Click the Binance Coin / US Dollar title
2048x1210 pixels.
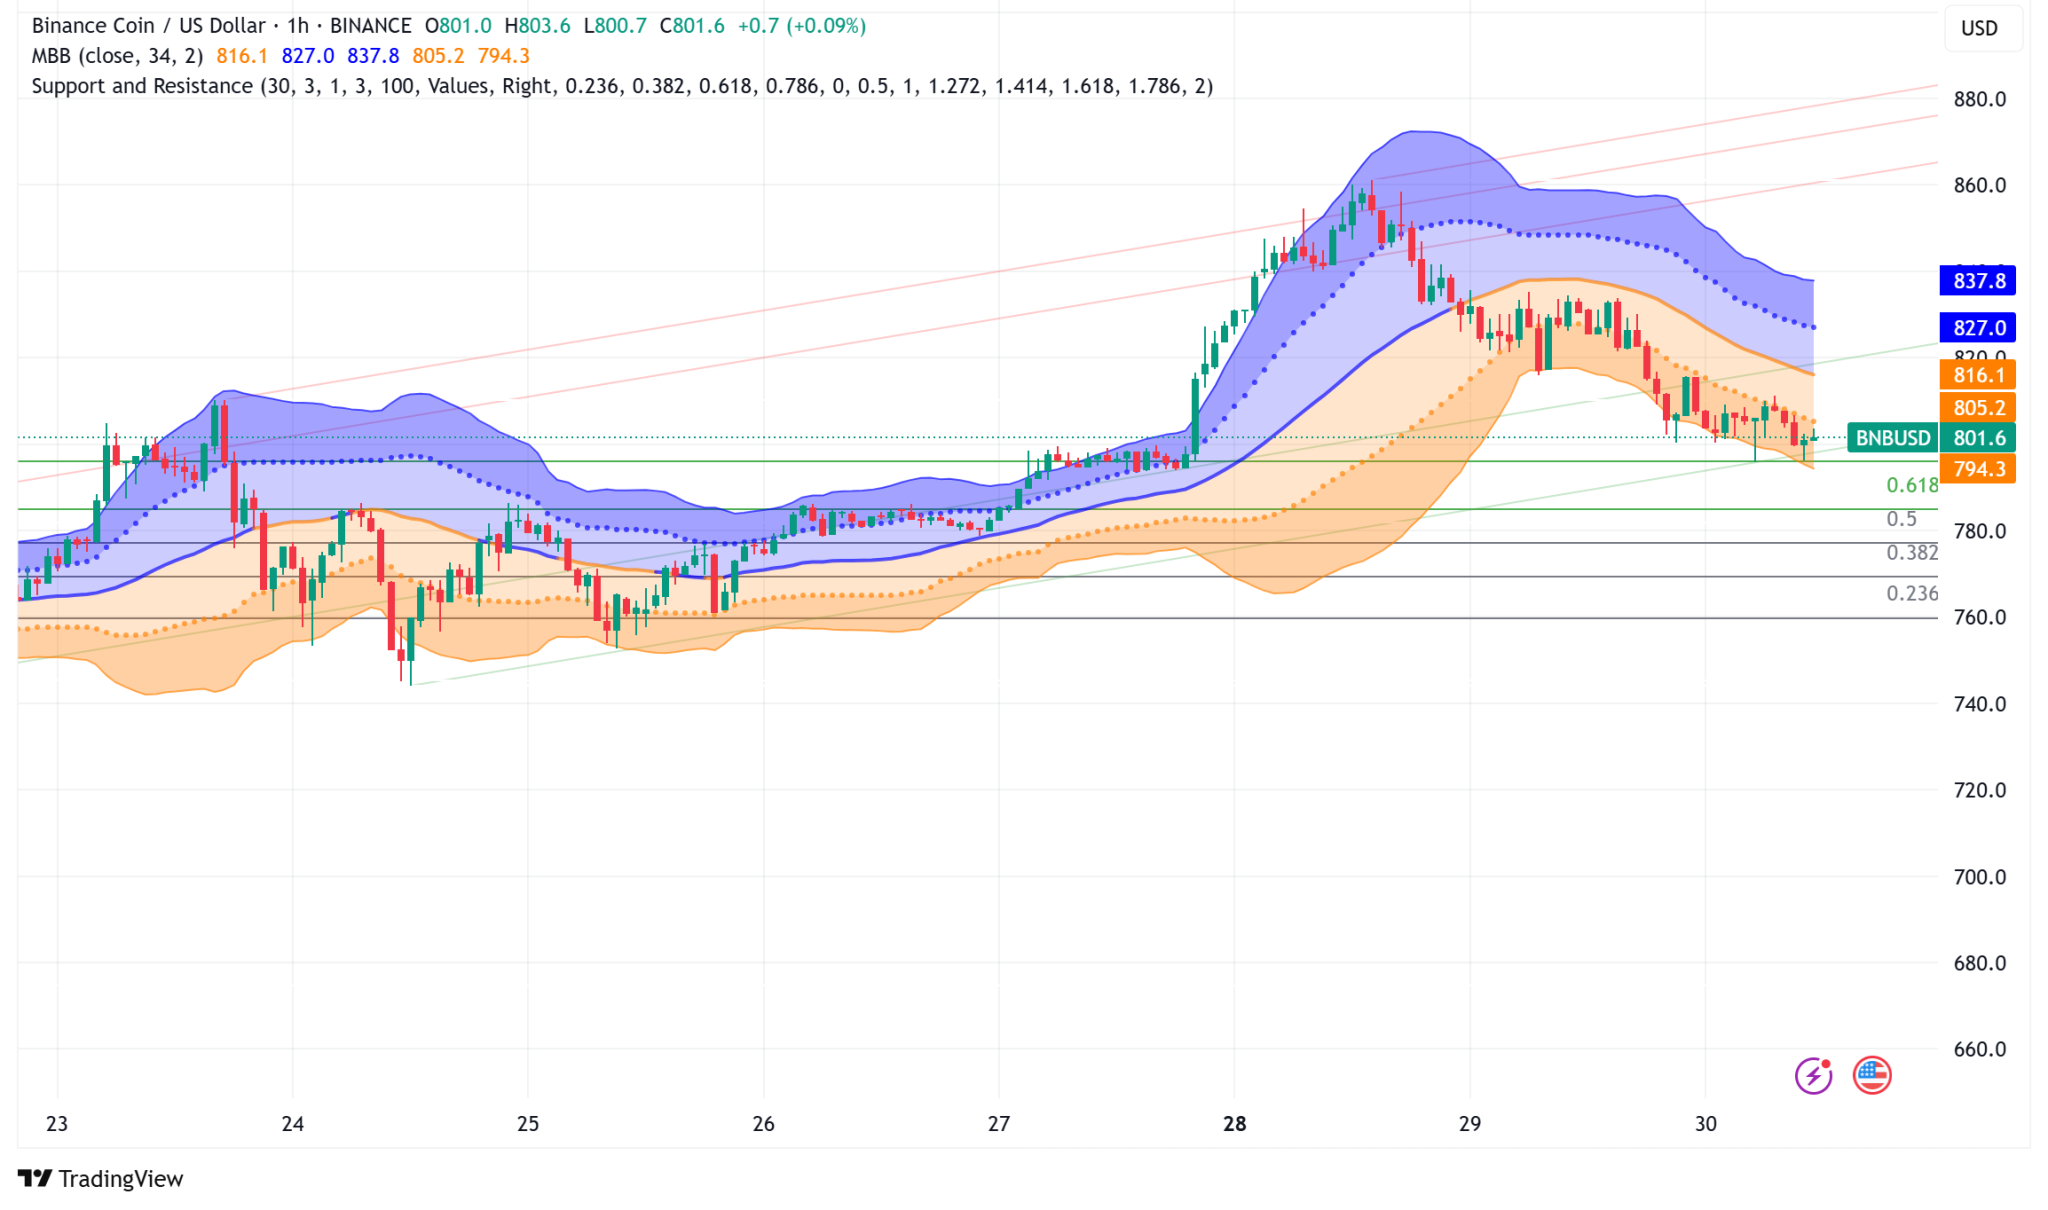tap(149, 26)
